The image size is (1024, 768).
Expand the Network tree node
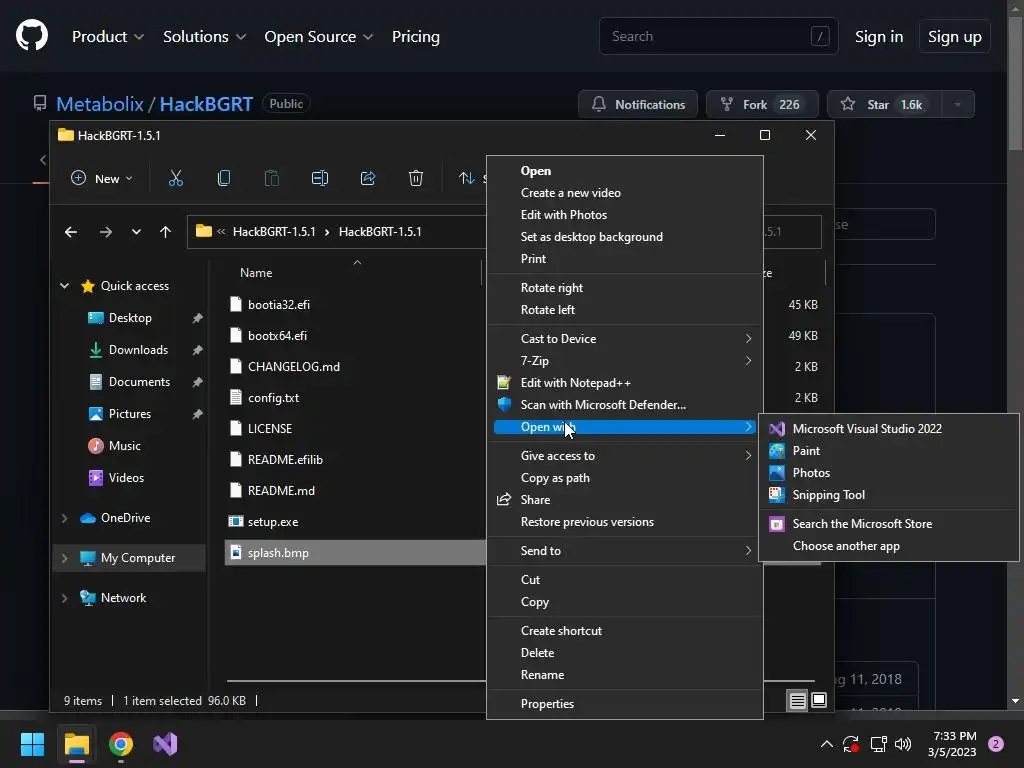[65, 598]
